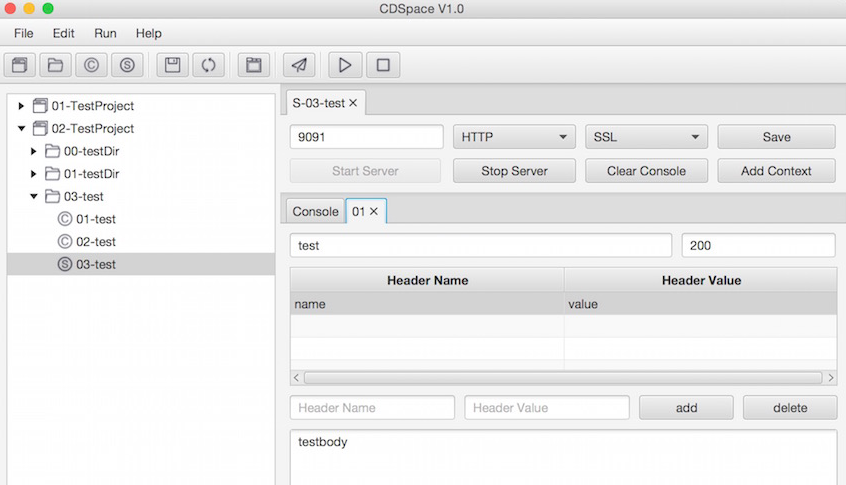Click the clapperboard-style toolbar icon
Image resolution: width=846 pixels, height=485 pixels.
[x=254, y=65]
